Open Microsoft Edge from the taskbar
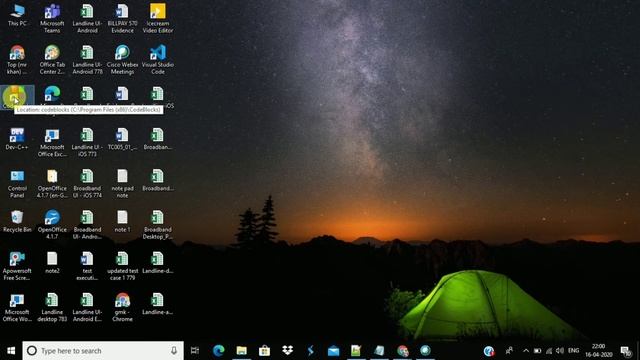Screen dimensions: 640x360 click(x=218, y=351)
